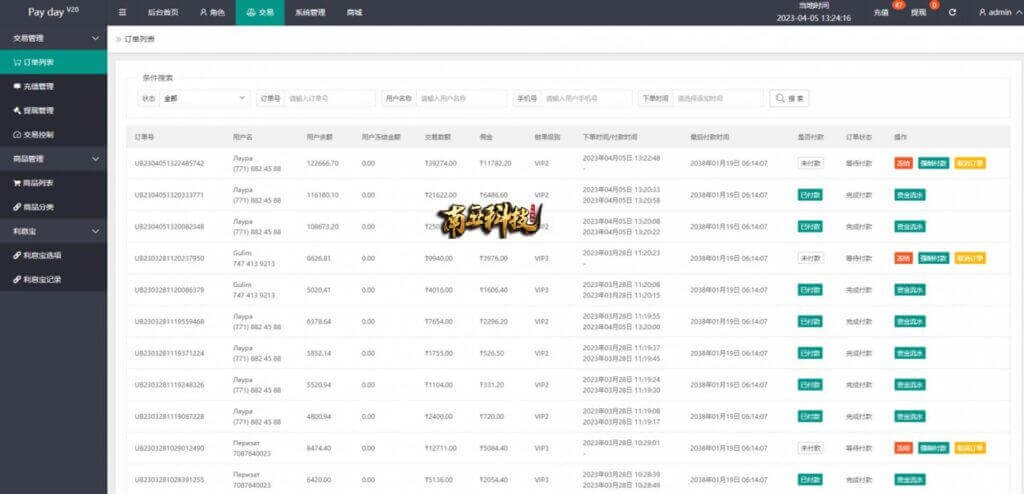Open 订单列表 in the sidebar

[40, 62]
